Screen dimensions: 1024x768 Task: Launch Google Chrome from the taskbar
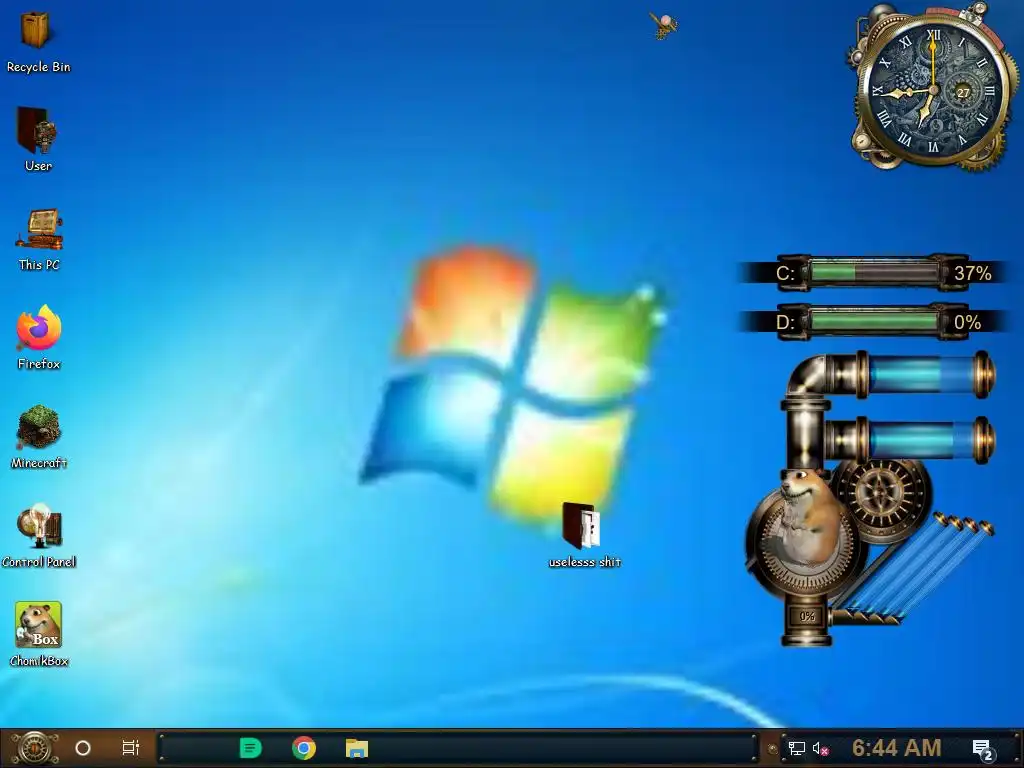[x=304, y=748]
